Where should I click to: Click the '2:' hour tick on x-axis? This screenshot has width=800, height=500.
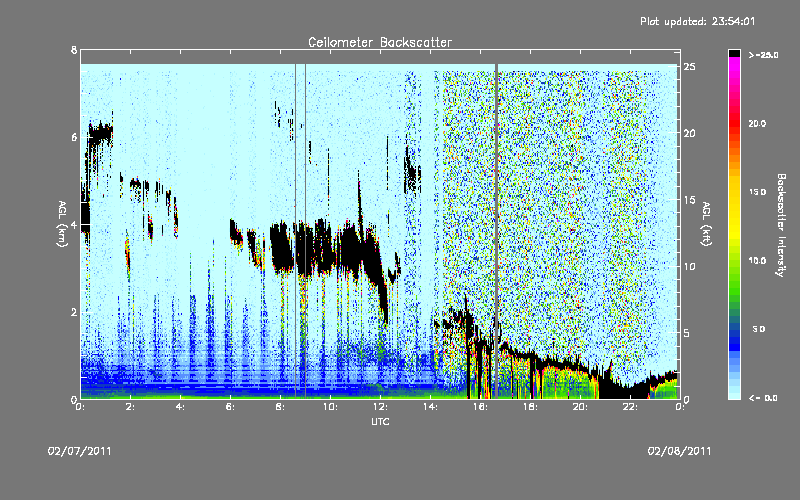[x=130, y=407]
